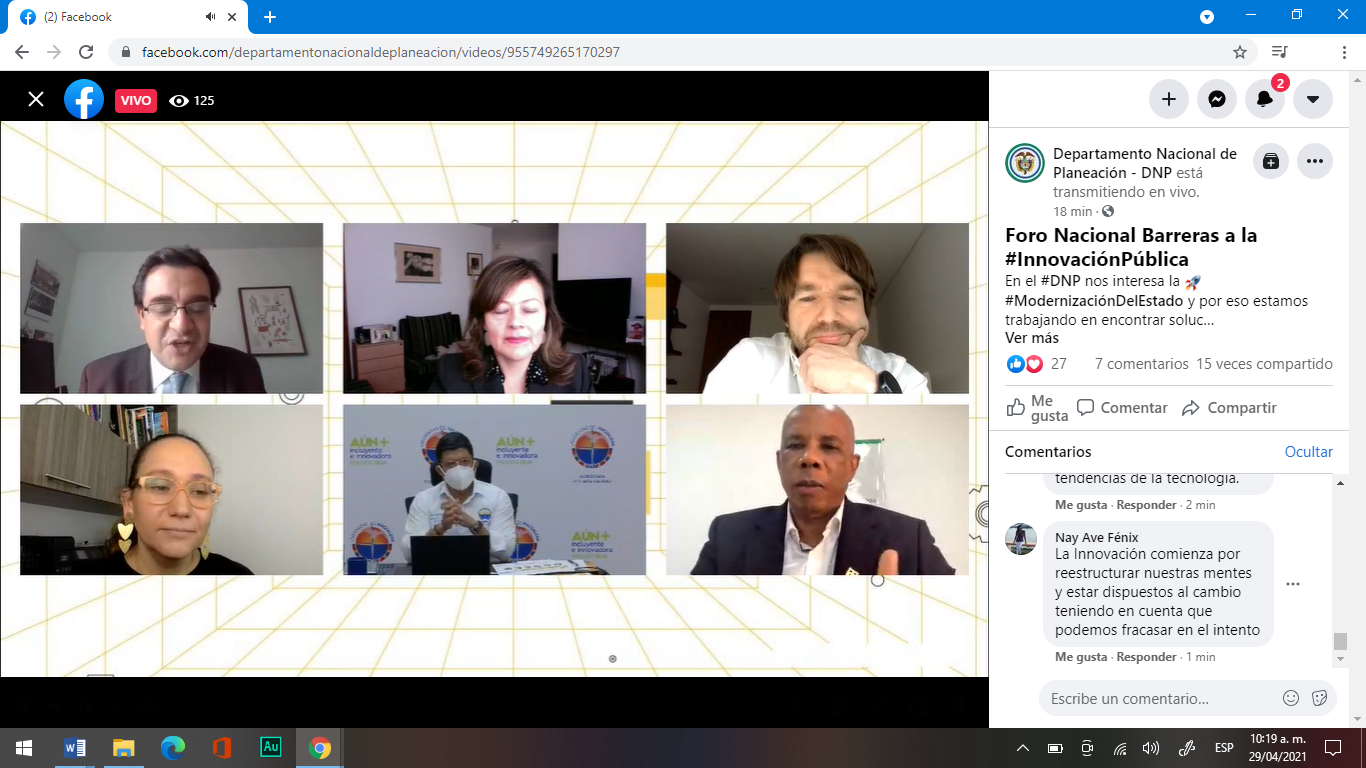Open the emoji picker in comment box
The width and height of the screenshot is (1366, 768).
point(1291,698)
